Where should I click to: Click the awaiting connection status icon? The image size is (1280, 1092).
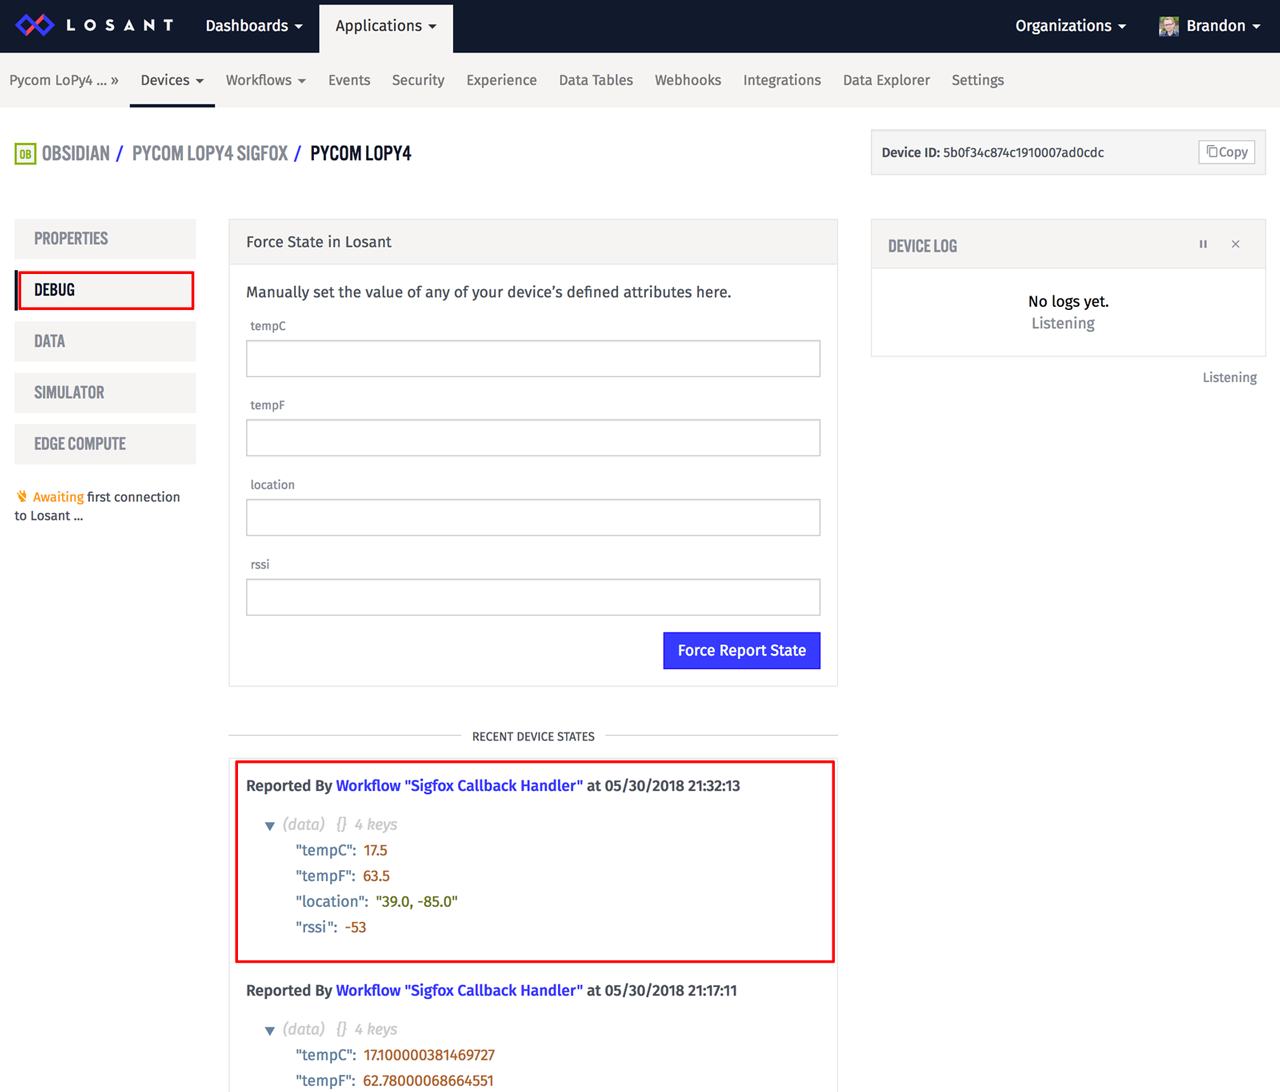click(22, 497)
